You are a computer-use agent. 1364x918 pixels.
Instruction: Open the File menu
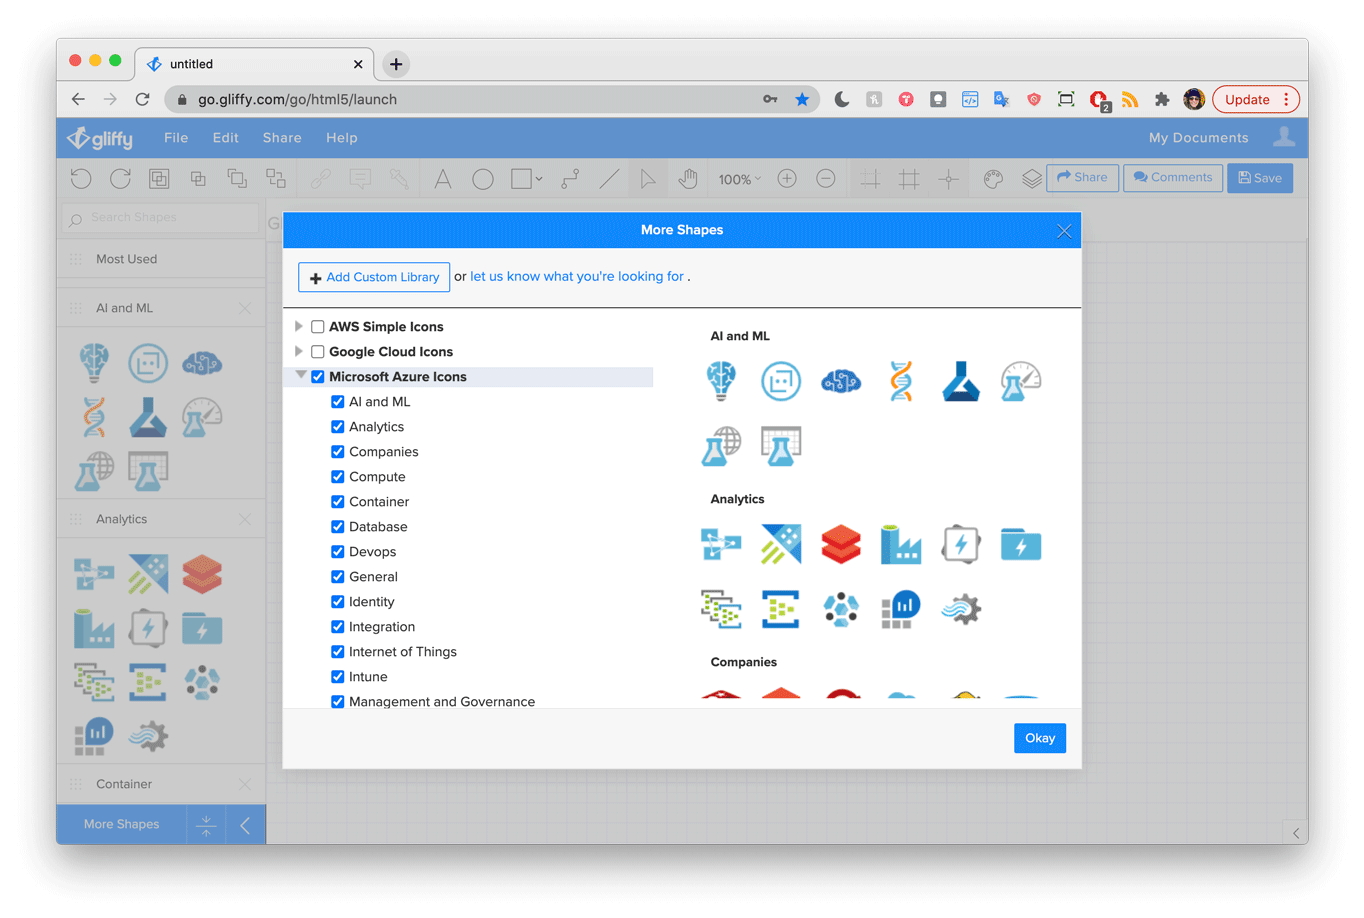coord(176,138)
